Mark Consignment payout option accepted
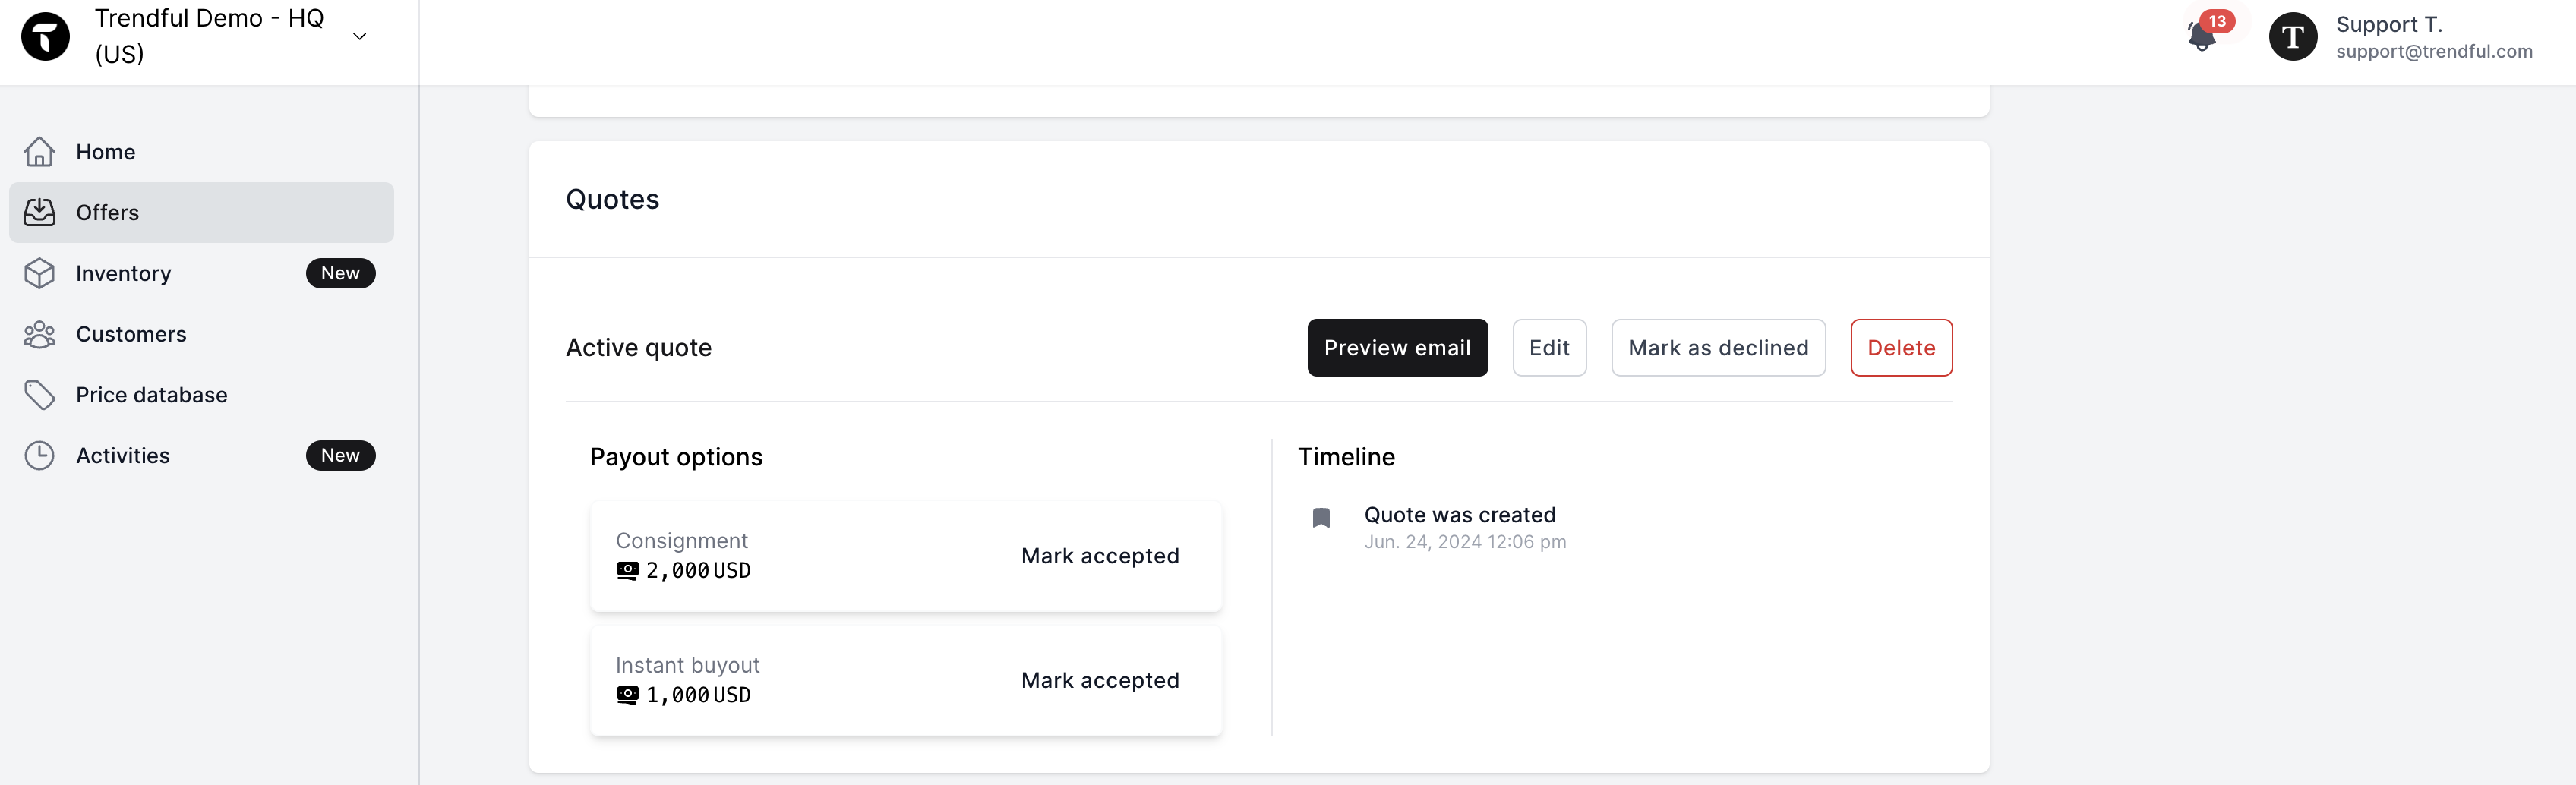Viewport: 2576px width, 785px height. (1100, 556)
